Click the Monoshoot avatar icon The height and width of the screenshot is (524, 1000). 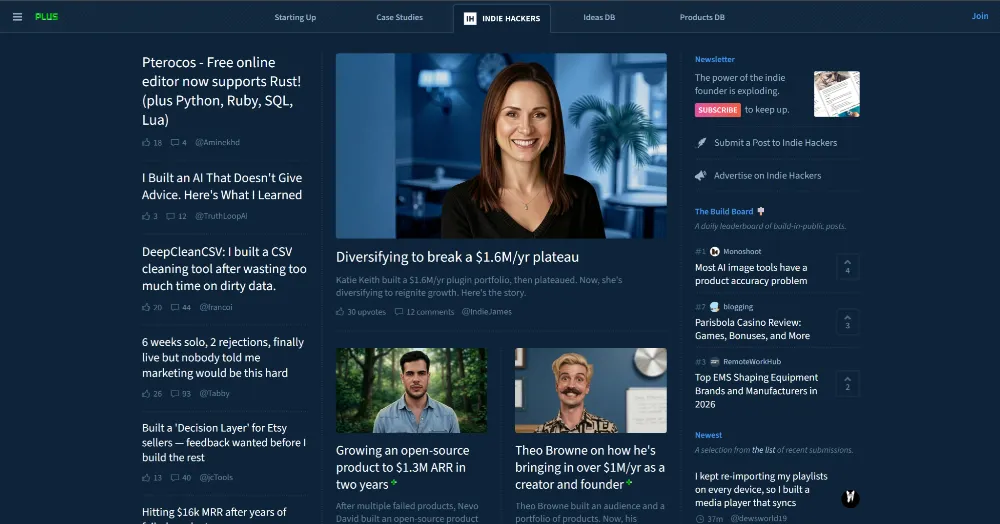(x=715, y=251)
